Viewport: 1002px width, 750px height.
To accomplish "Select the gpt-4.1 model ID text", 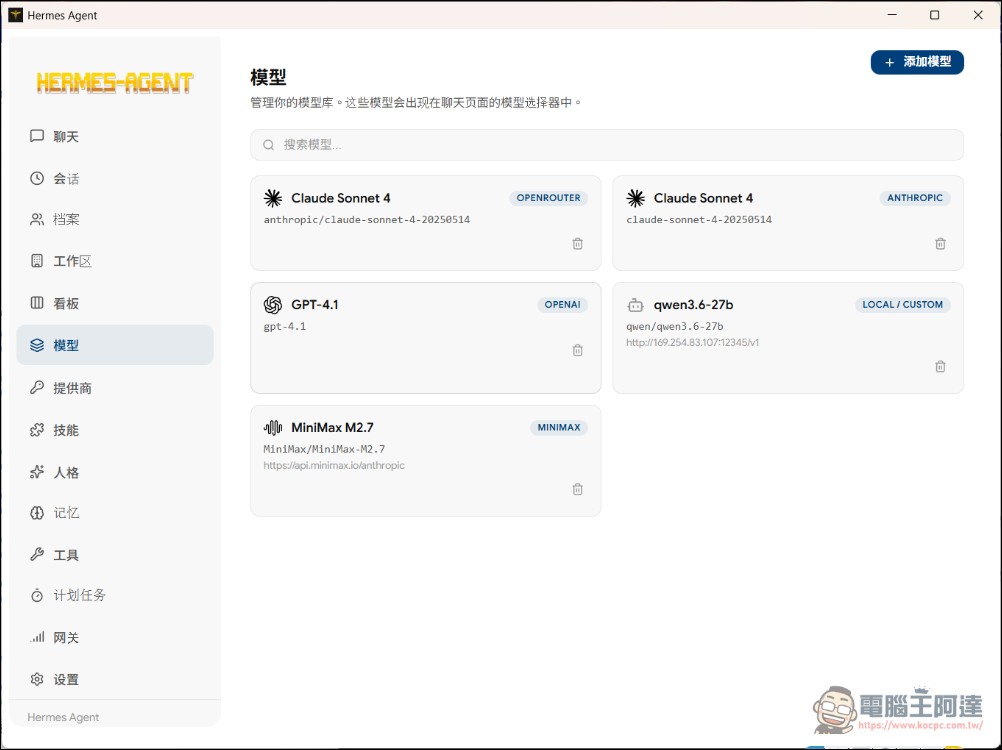I will 285,326.
